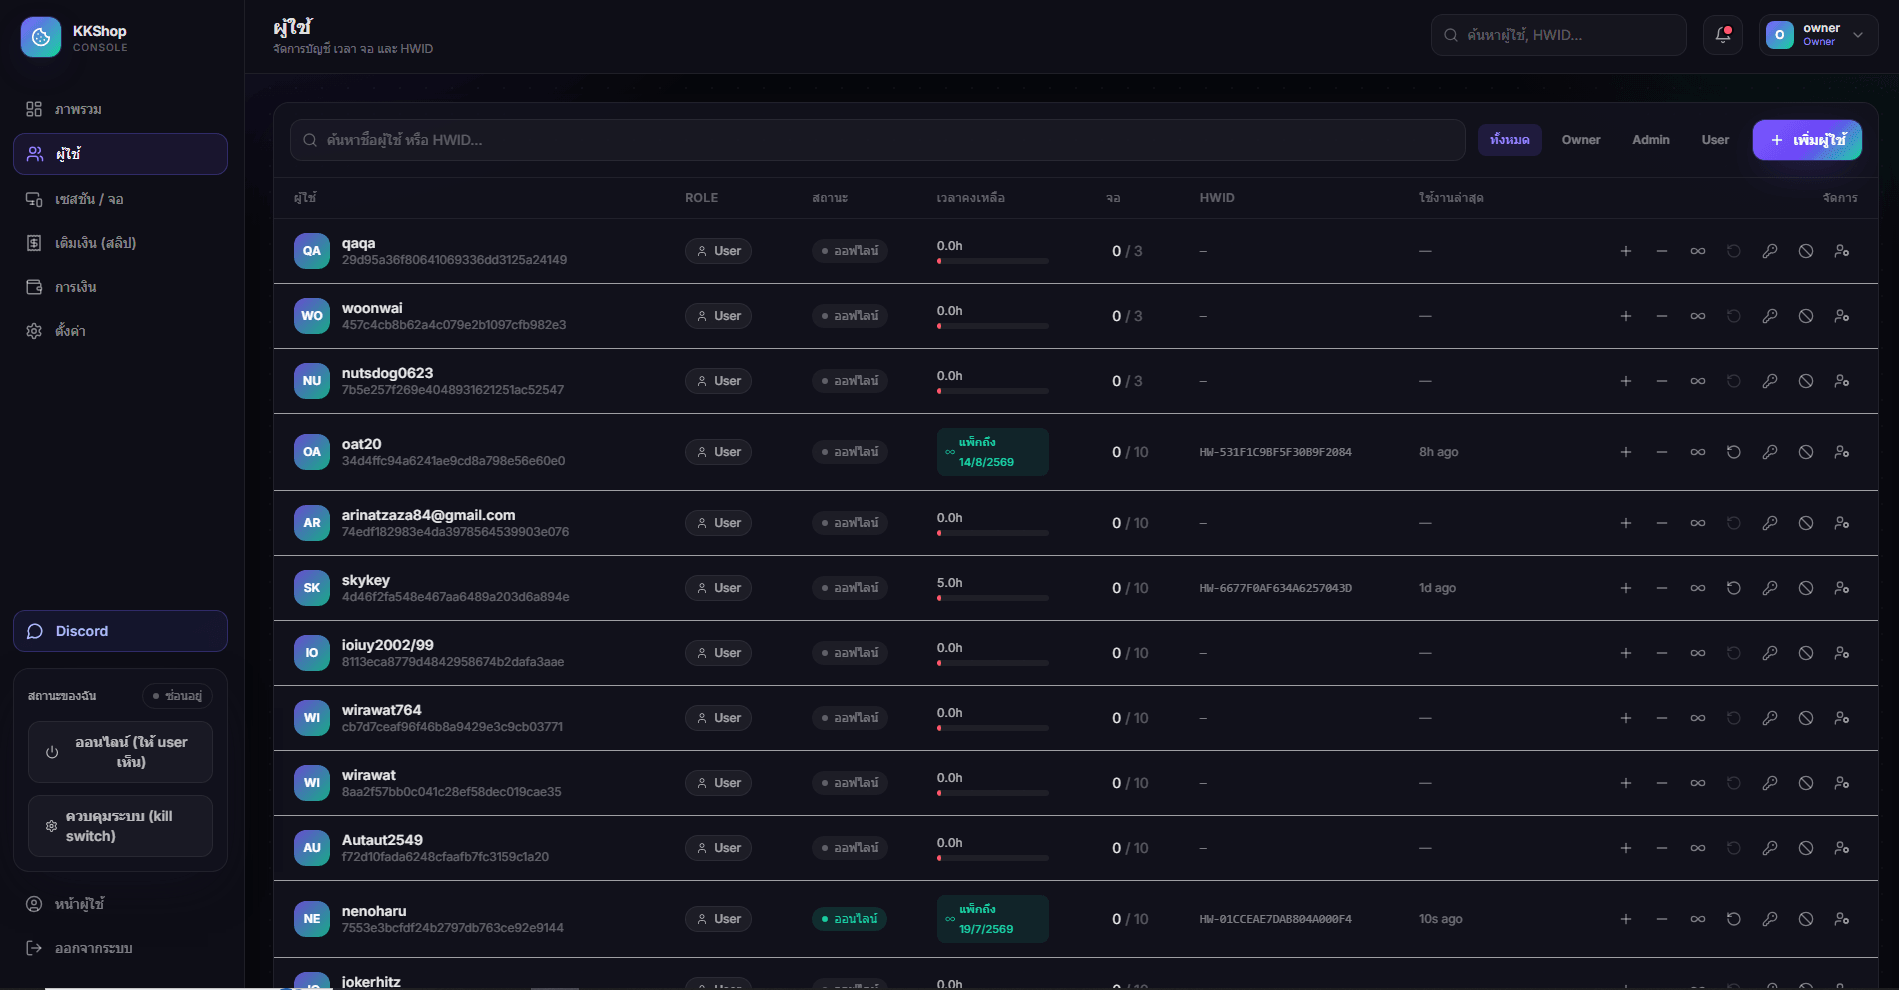1899x990 pixels.
Task: Focus the username or HWID search field
Action: 878,140
